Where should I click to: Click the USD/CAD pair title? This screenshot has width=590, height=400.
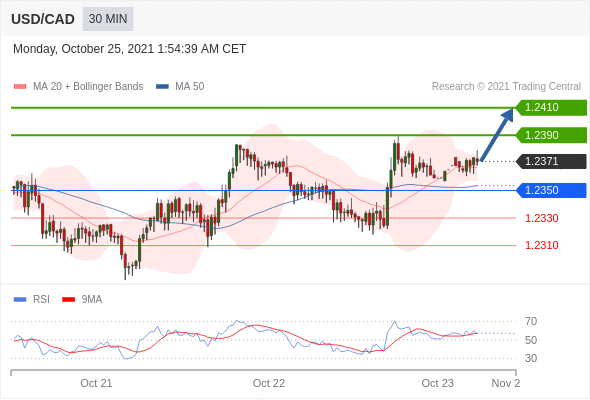pyautogui.click(x=43, y=19)
